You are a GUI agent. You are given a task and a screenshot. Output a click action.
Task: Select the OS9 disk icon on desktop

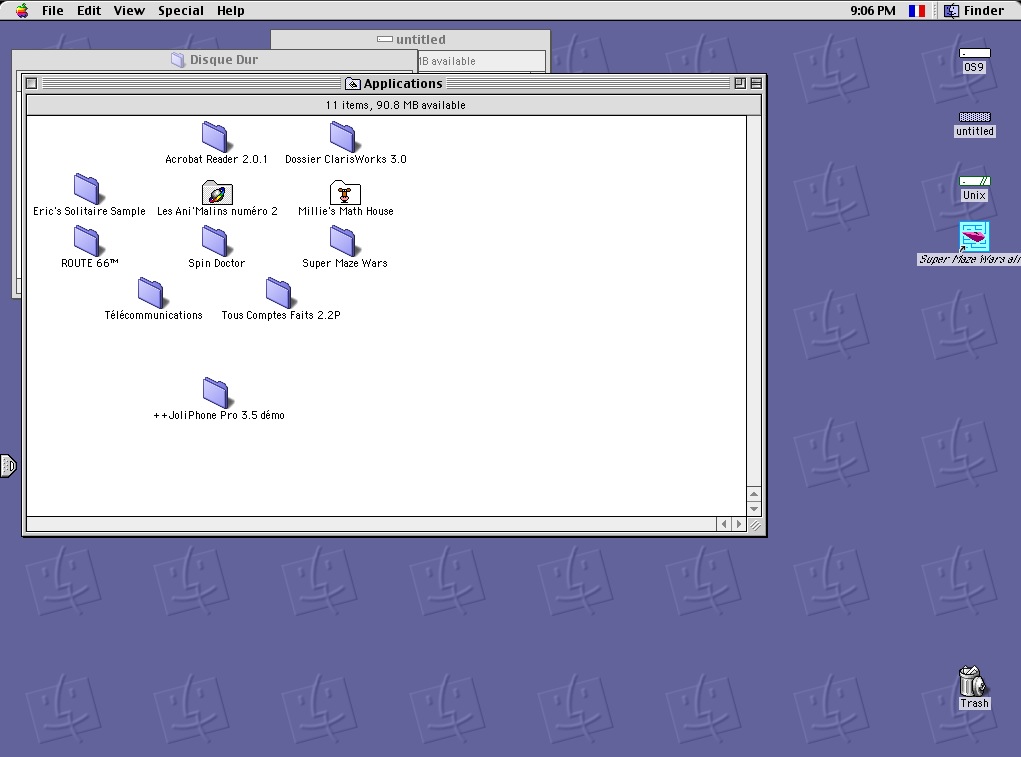coord(975,53)
